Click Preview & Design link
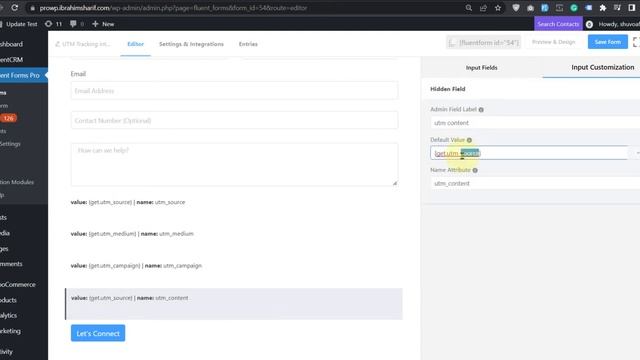The height and width of the screenshot is (360, 640). click(553, 42)
